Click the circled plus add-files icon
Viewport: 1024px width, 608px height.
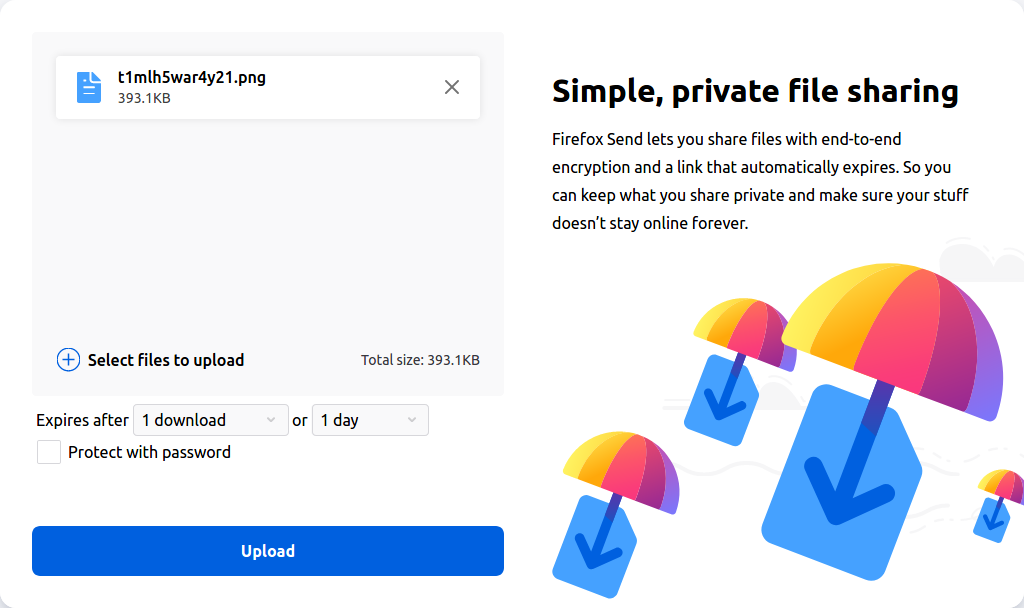coord(68,360)
